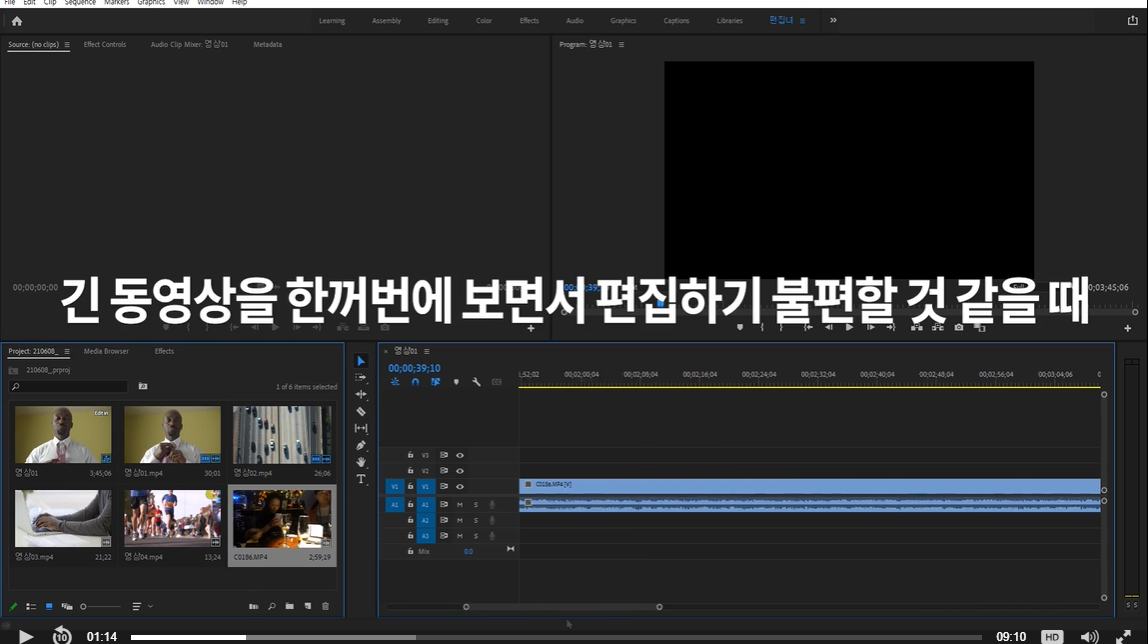Go to In point in Program monitor
This screenshot has width=1148, height=644.
tap(808, 327)
